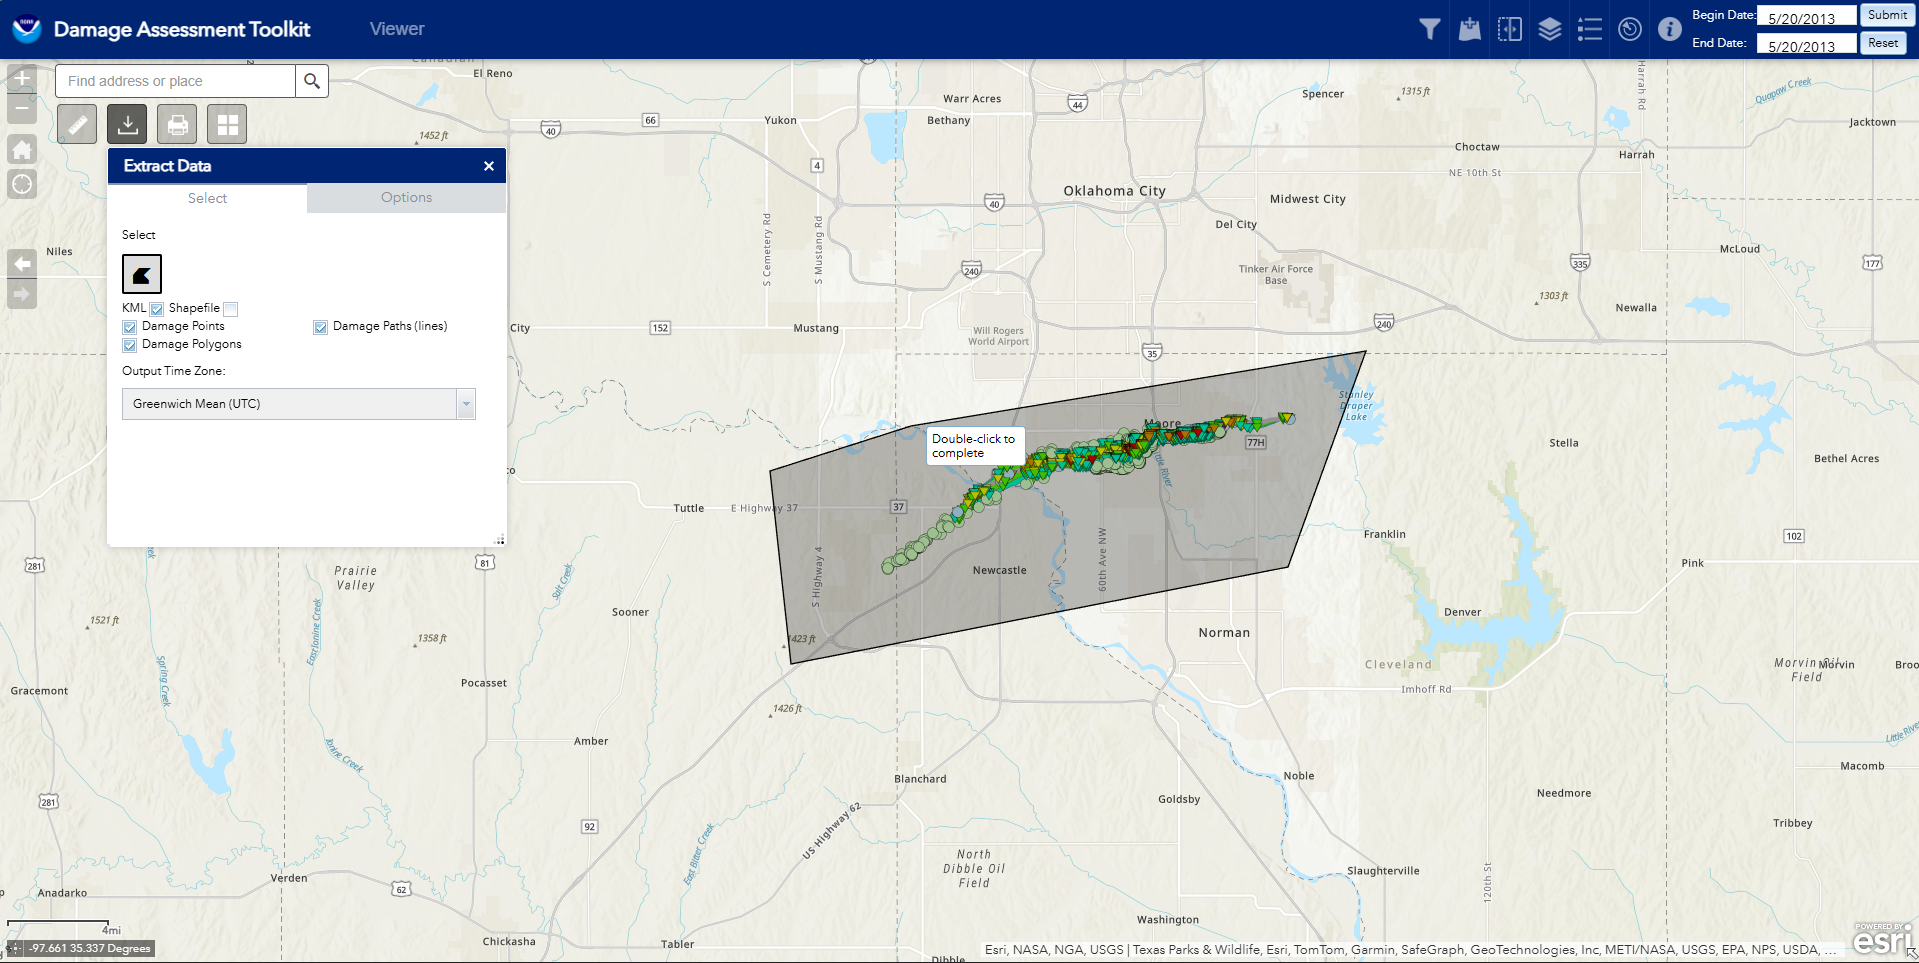Show the Legend list icon

point(1590,29)
